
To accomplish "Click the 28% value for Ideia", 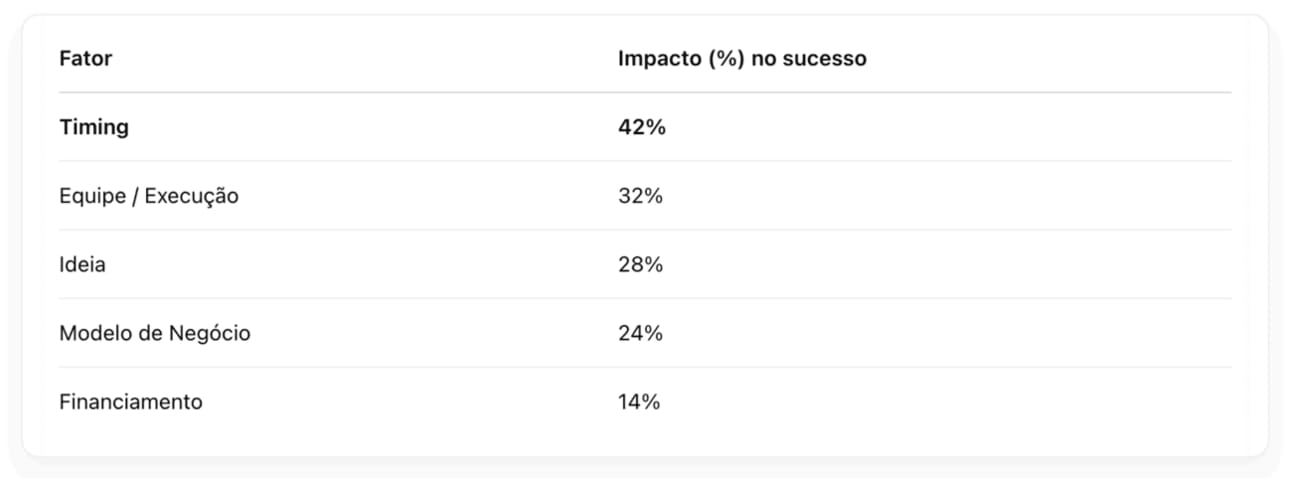I will click(641, 265).
